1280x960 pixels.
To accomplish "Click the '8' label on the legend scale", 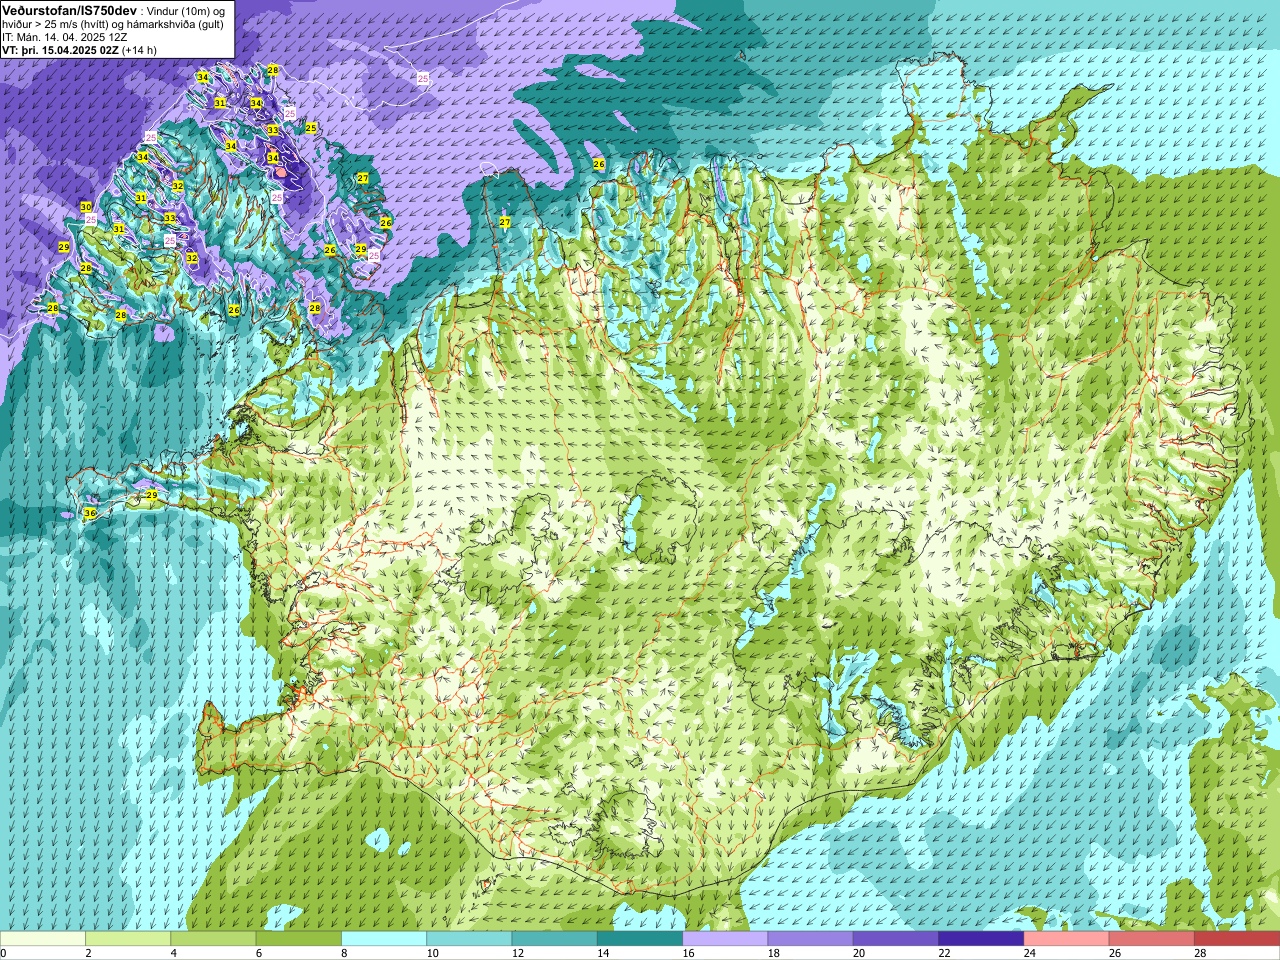I will coord(344,953).
